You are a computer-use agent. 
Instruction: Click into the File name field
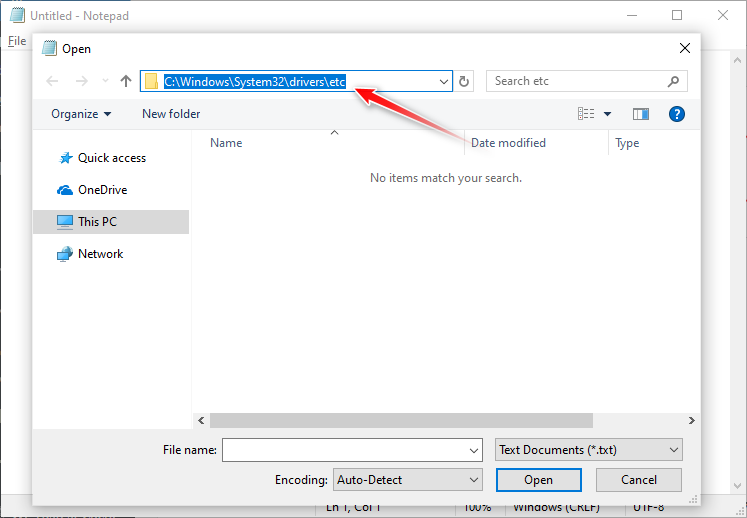(x=344, y=450)
